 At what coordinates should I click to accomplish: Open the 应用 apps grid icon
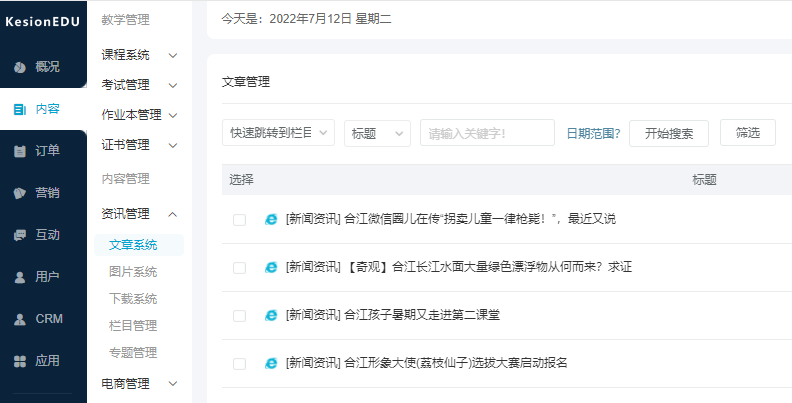[x=20, y=360]
